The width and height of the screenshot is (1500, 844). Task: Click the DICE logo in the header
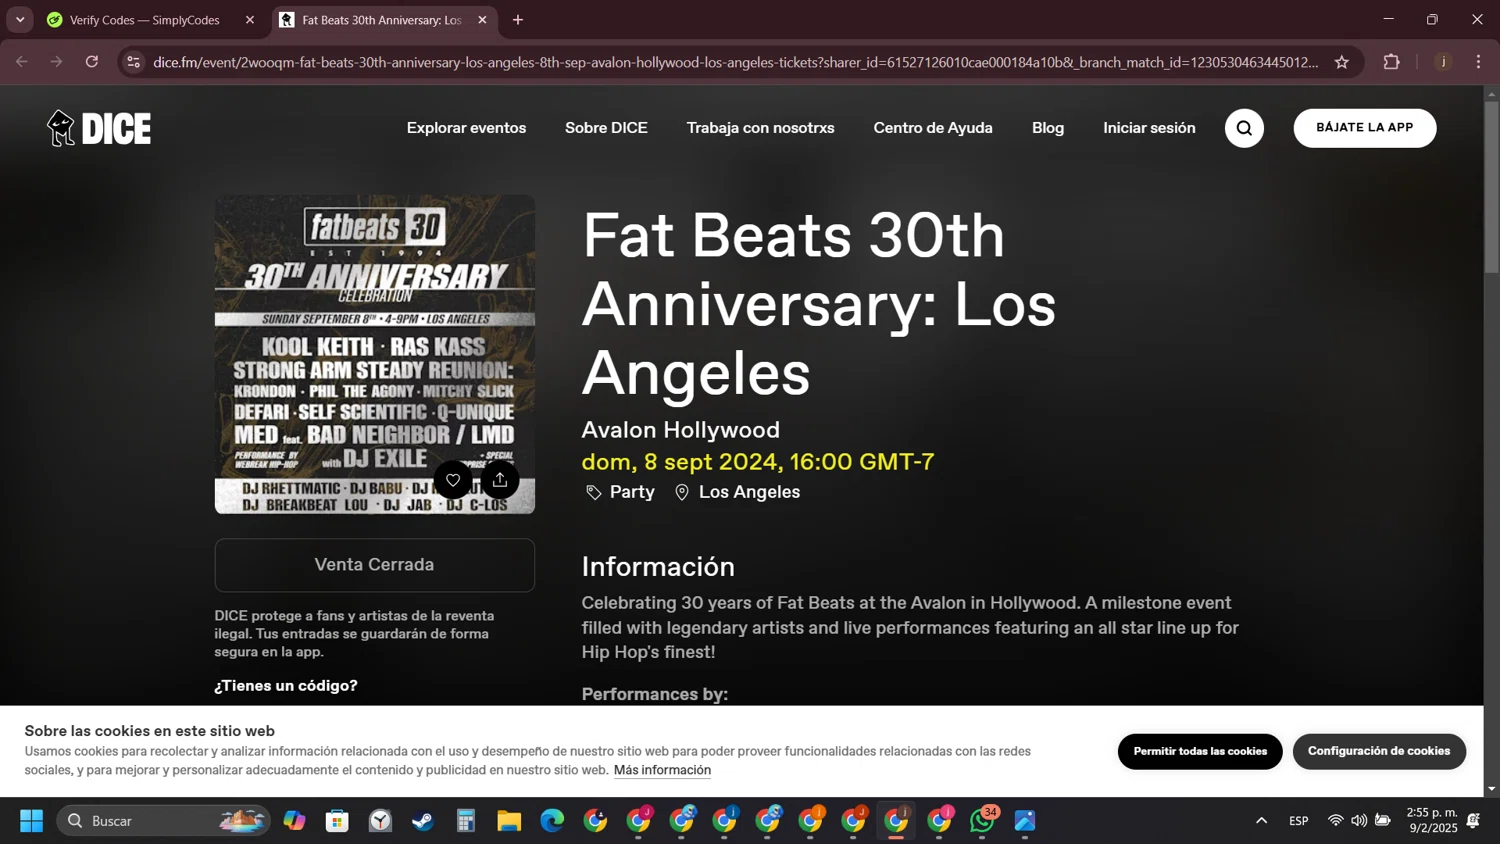(x=99, y=128)
